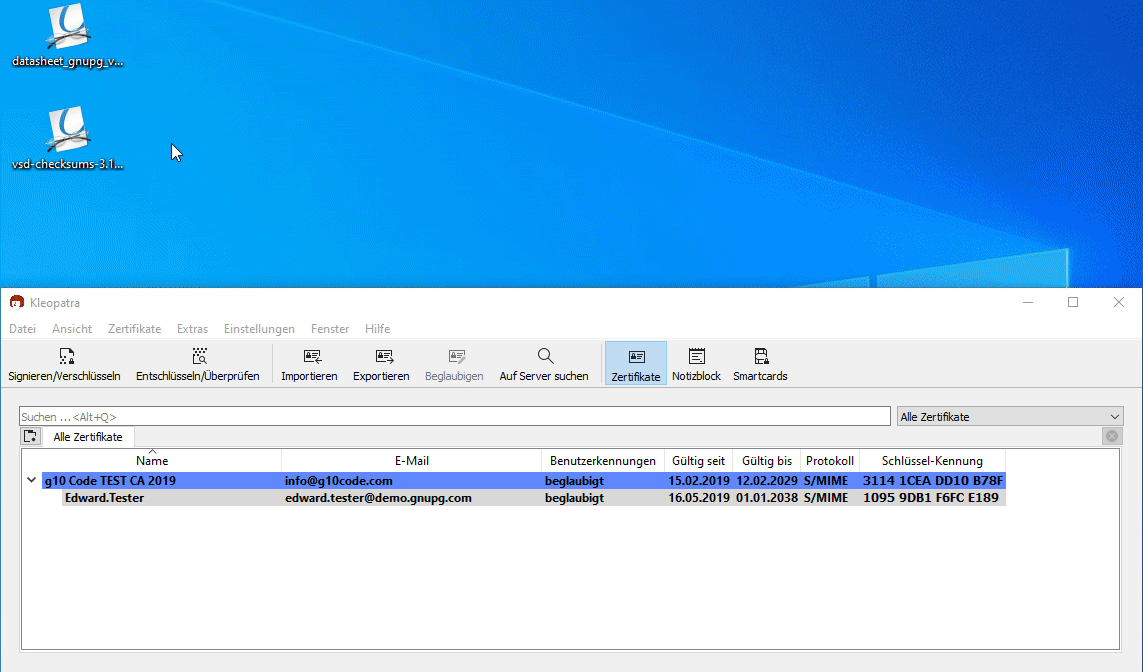Image resolution: width=1143 pixels, height=672 pixels.
Task: Close the Kleopatra window
Action: [x=1119, y=302]
